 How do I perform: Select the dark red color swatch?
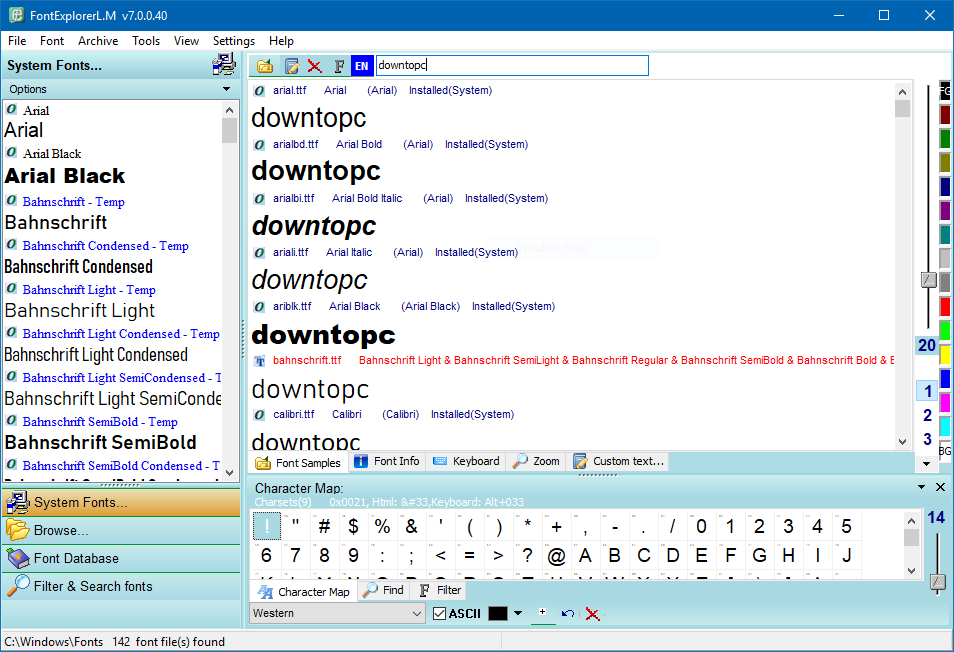click(945, 114)
